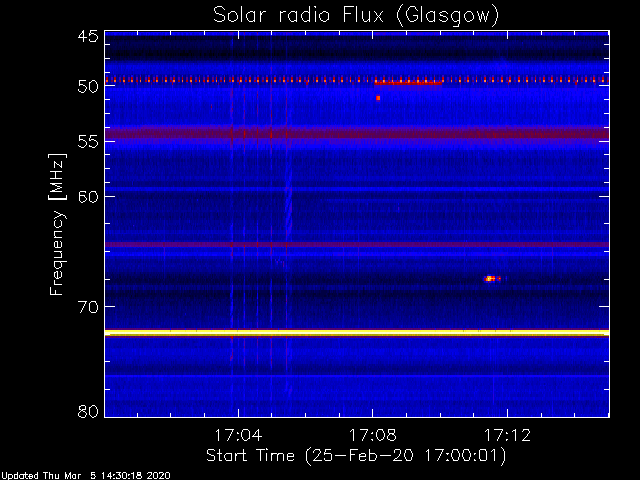The image size is (640, 480).
Task: Click the bright yellow band near 72 MHz
Action: [x=357, y=333]
